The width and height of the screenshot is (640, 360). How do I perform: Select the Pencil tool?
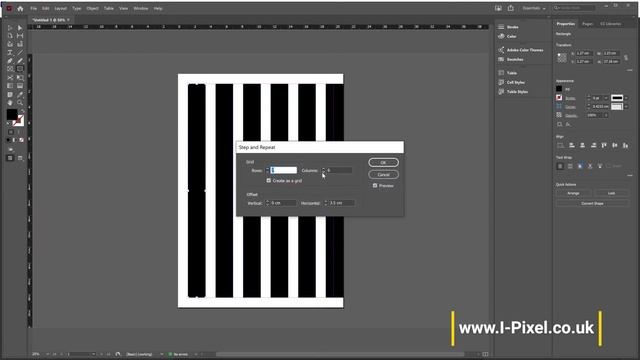pyautogui.click(x=20, y=61)
